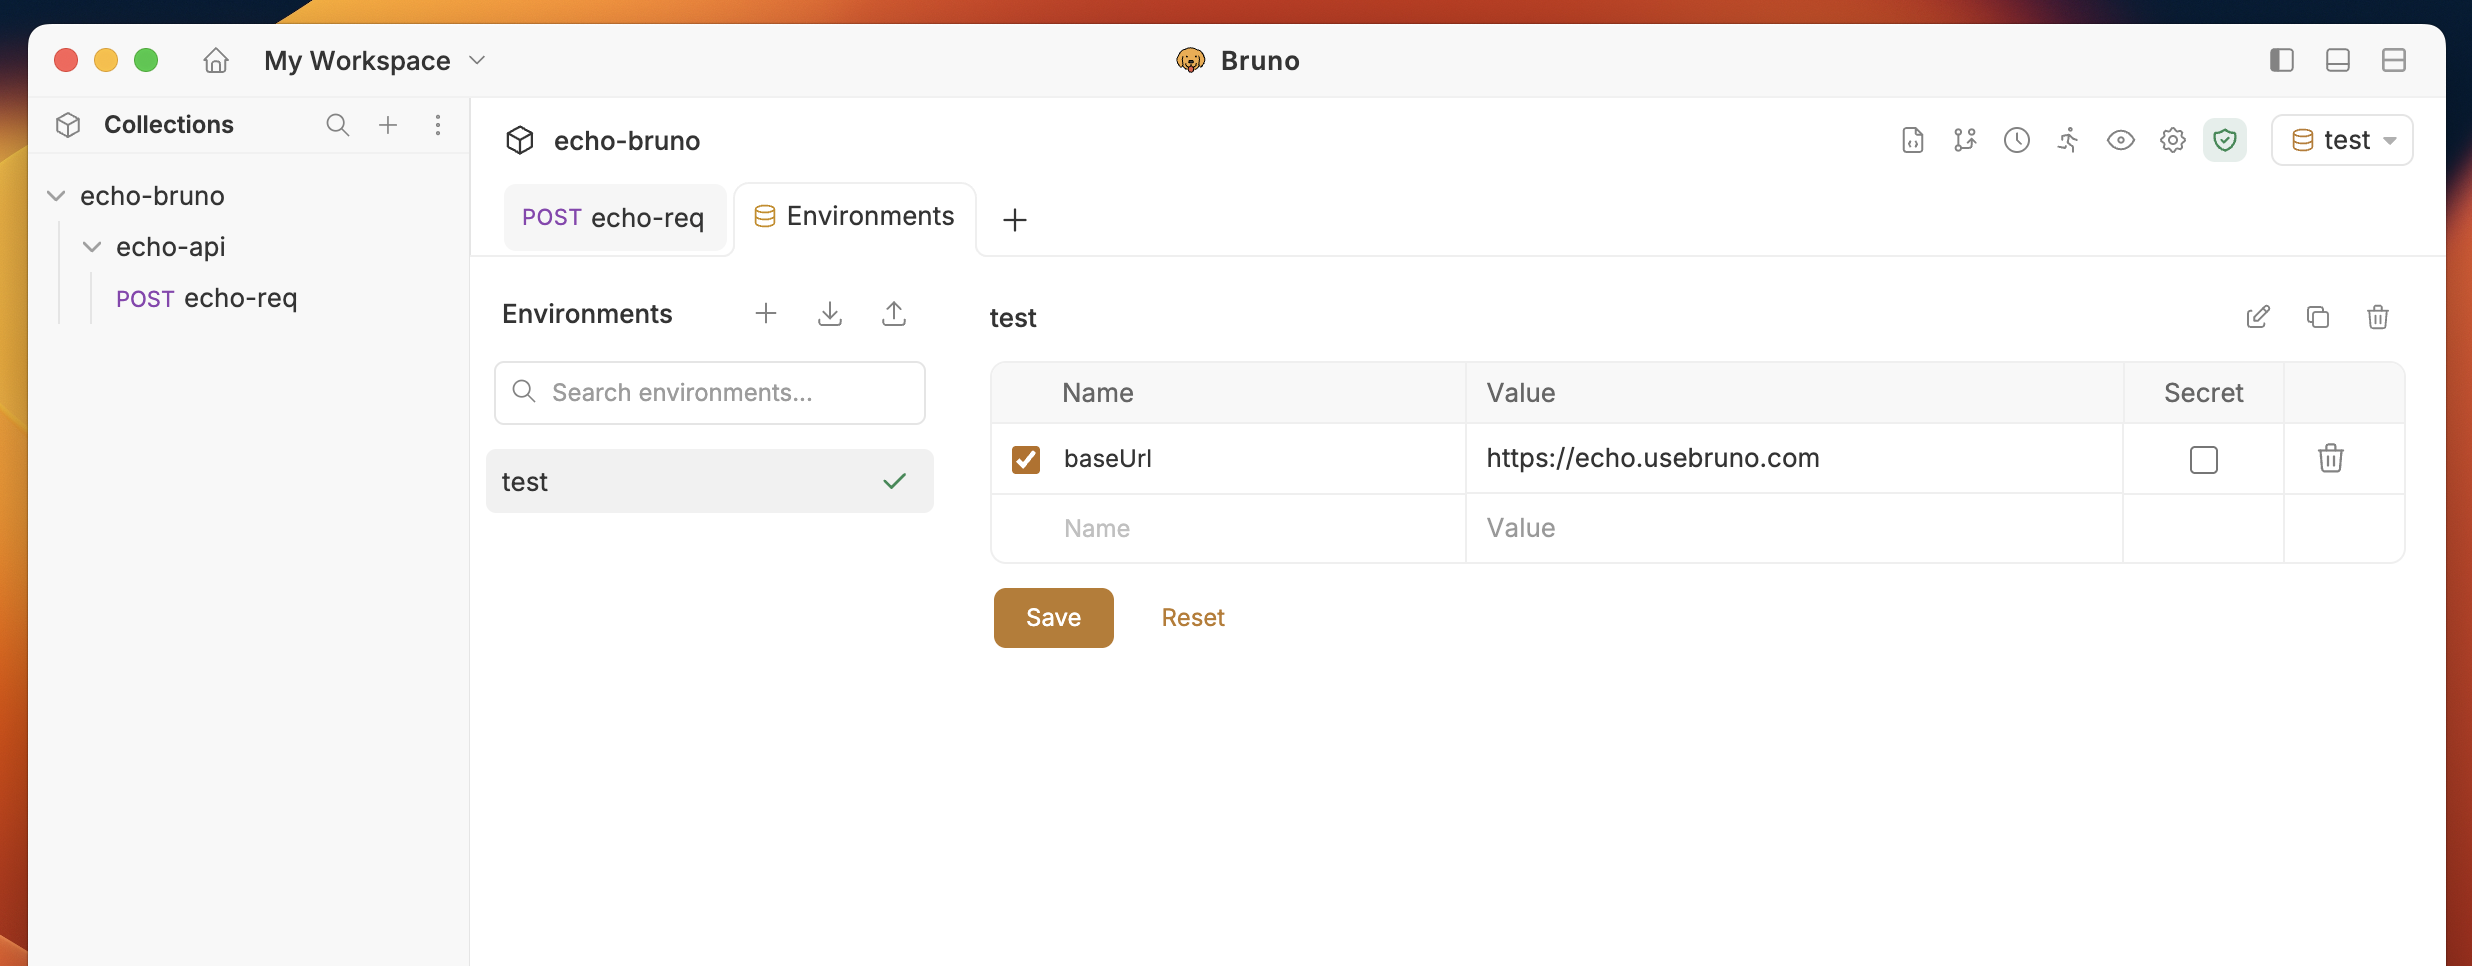Screen dimensions: 2472x966
Task: Uncheck the baseUrl enabled checkbox
Action: [x=1026, y=459]
